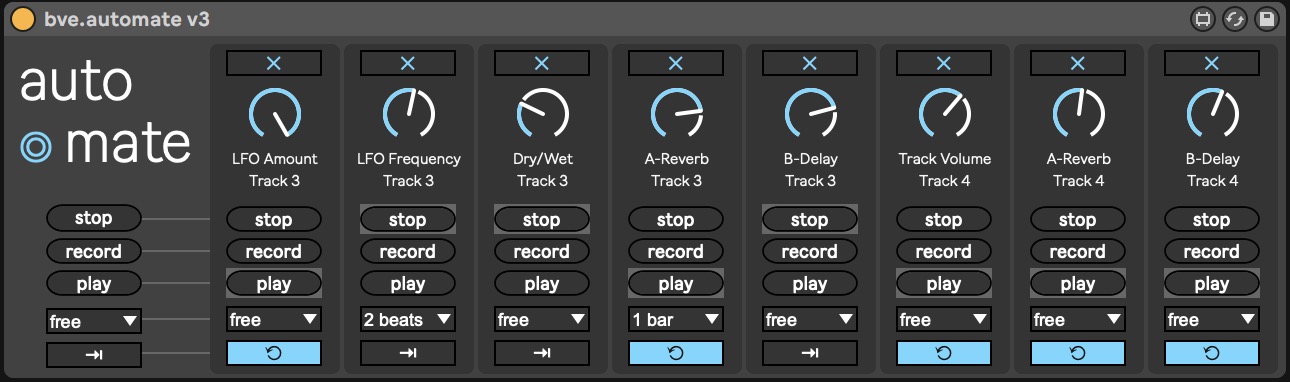Click the global stop button

point(94,218)
